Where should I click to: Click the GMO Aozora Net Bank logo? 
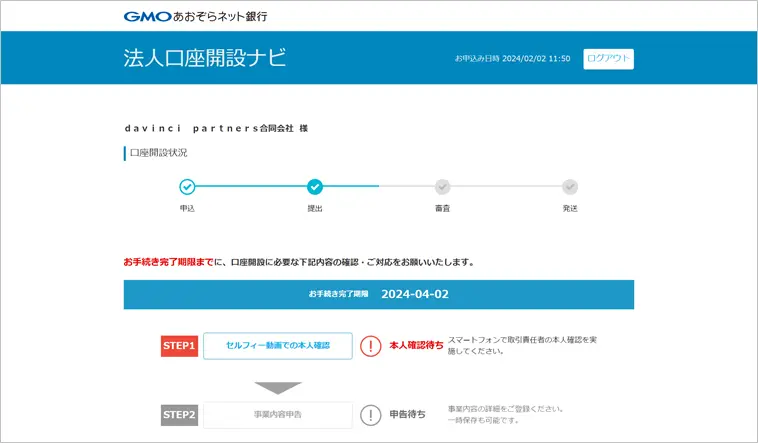click(195, 16)
